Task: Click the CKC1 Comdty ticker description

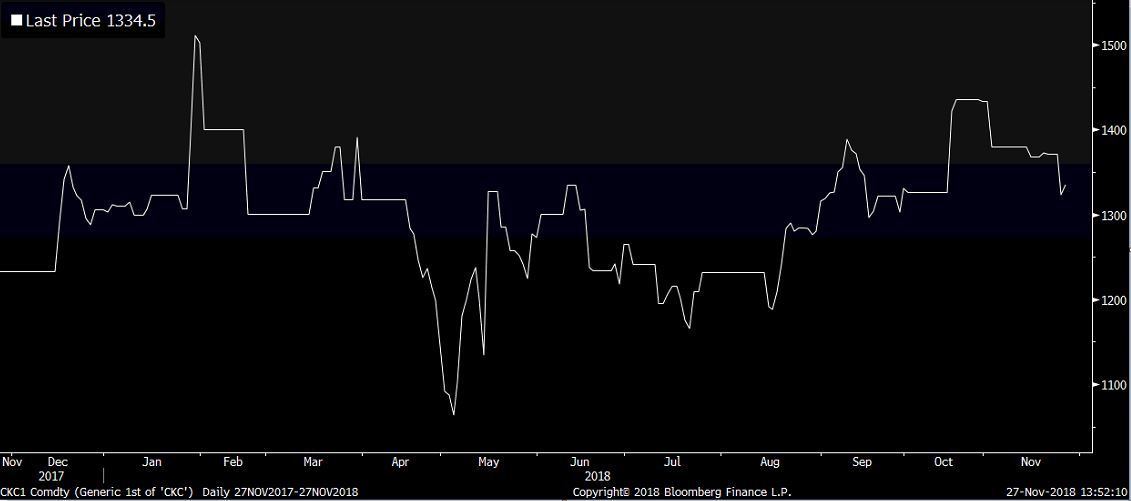Action: 97,492
